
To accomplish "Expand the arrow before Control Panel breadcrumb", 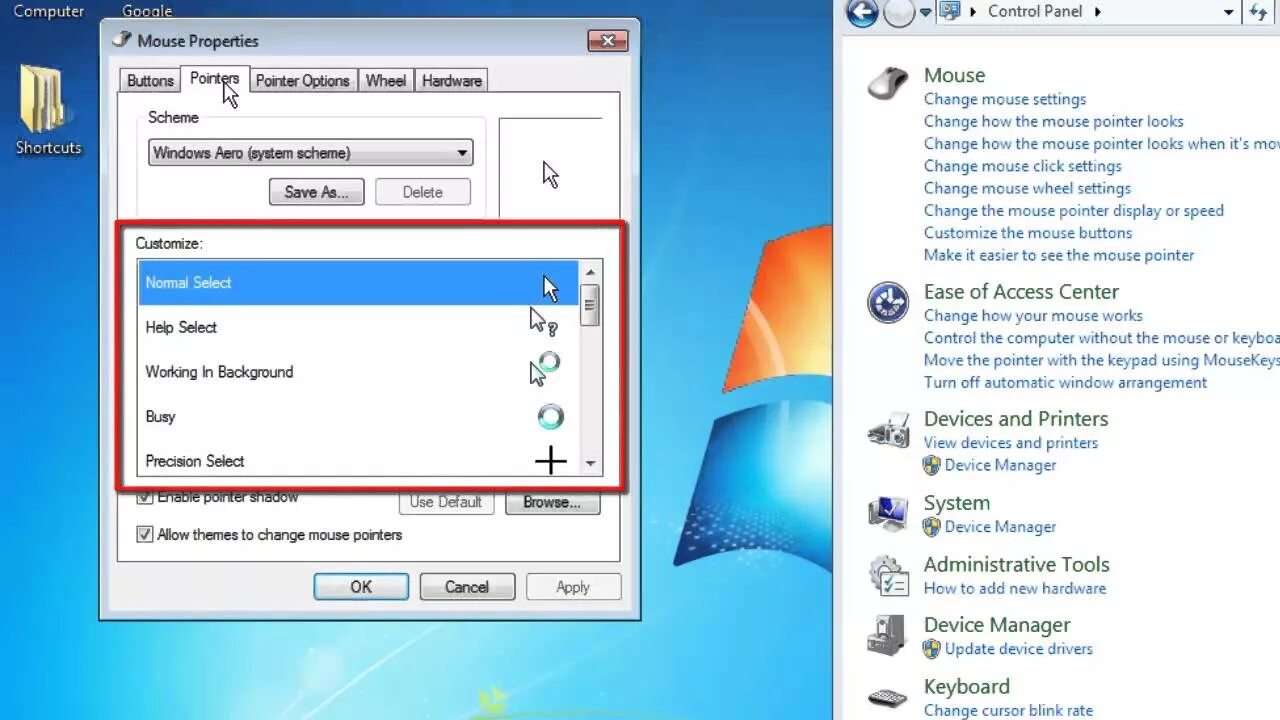I will click(x=975, y=12).
